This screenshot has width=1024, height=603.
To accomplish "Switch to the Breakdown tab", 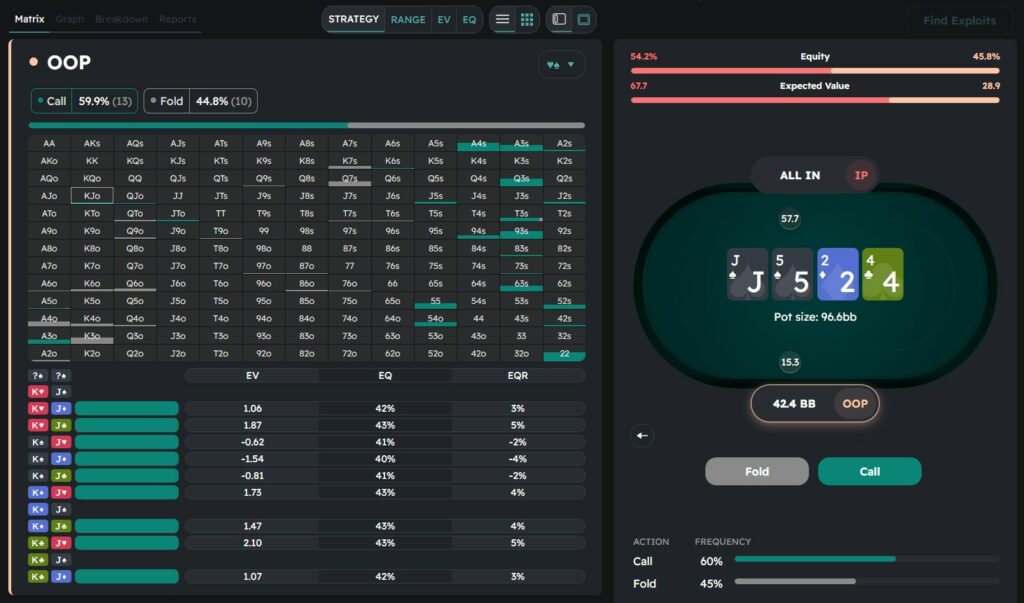I will 122,19.
